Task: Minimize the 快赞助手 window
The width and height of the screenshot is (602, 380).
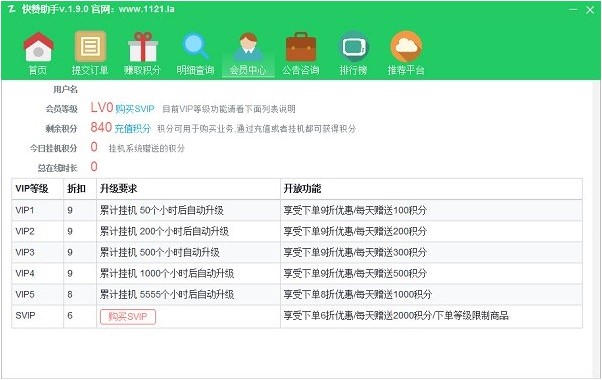Action: 573,10
